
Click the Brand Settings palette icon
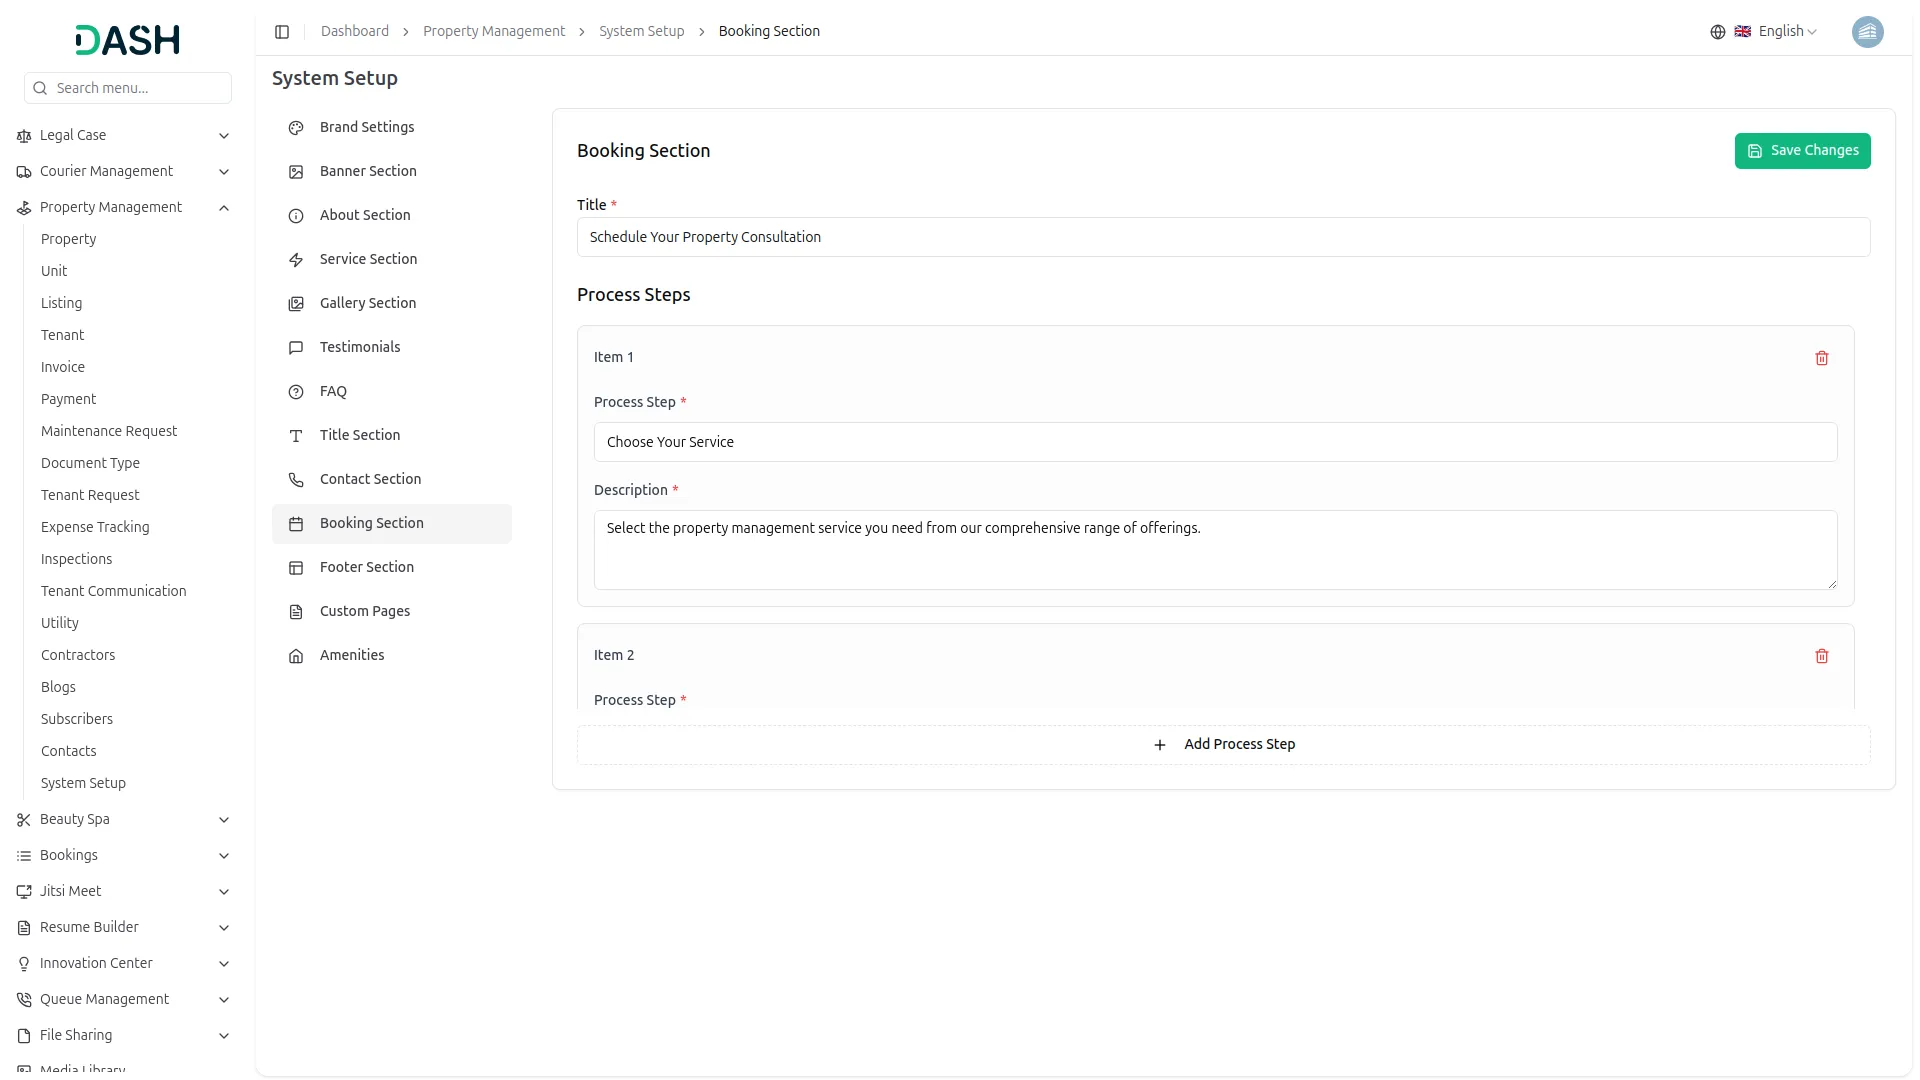coord(296,128)
